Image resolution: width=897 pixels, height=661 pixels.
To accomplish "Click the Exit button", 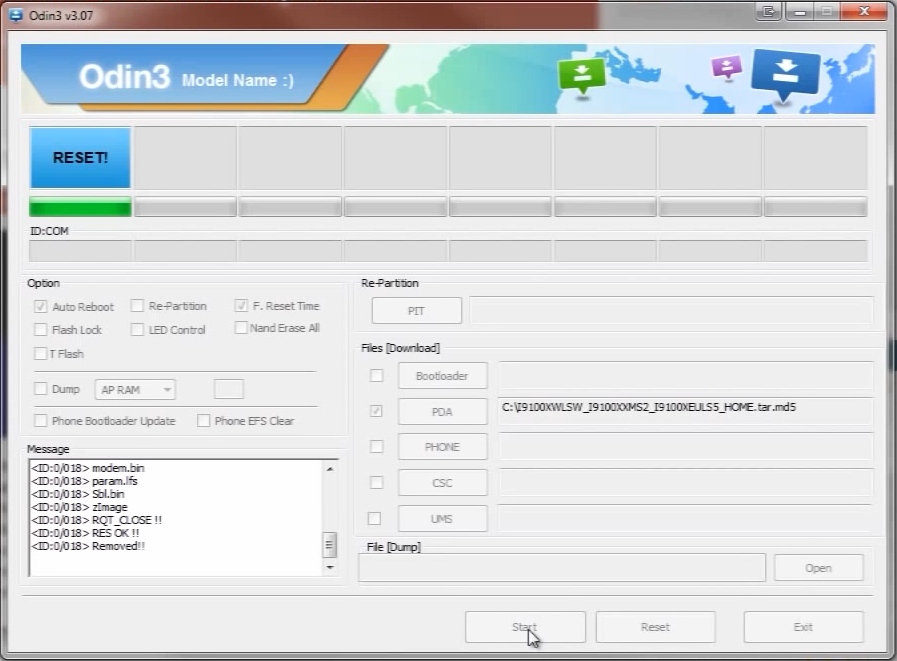I will pos(803,627).
